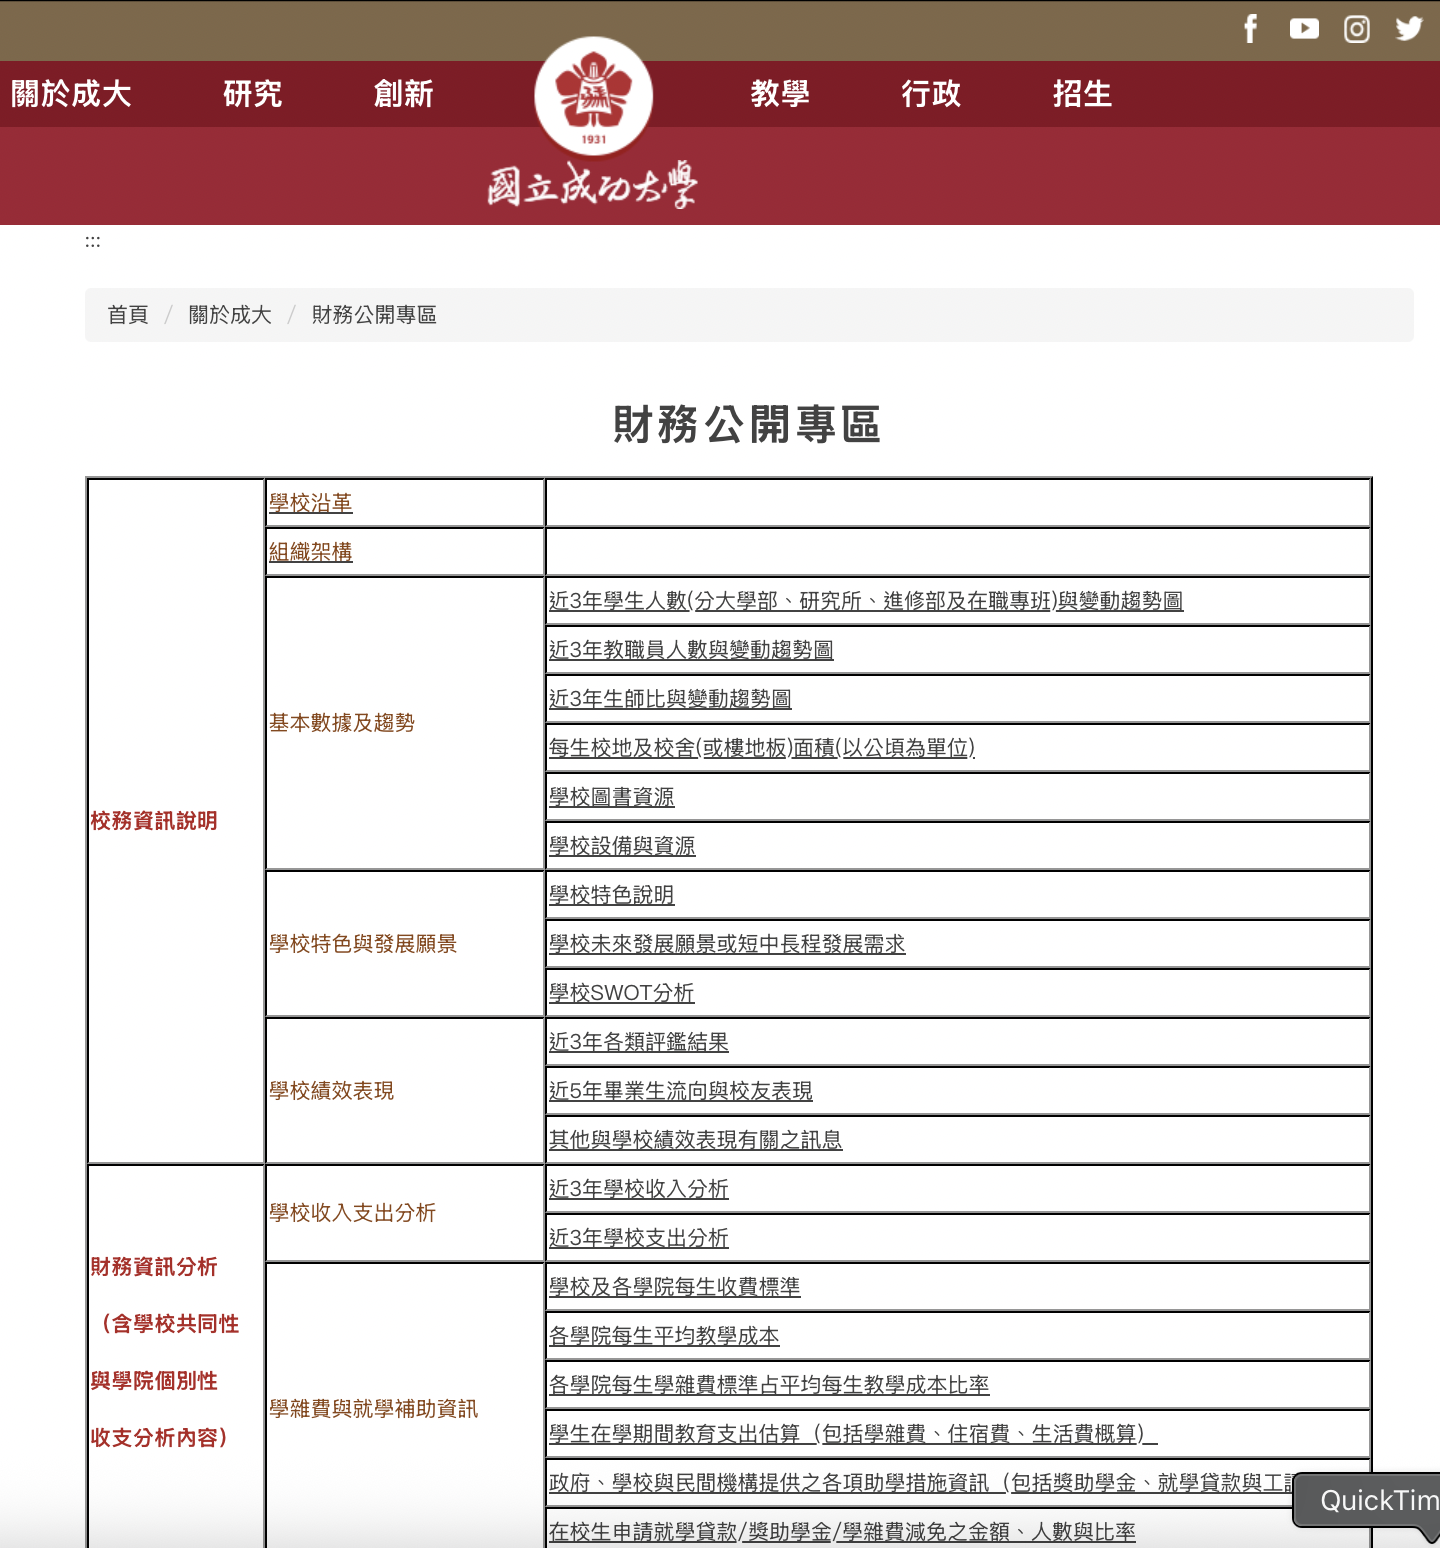Open the 創新 navigation menu

tap(403, 94)
